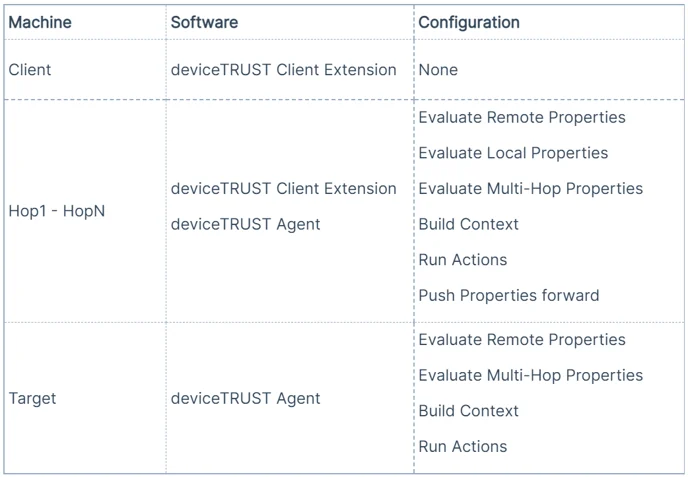Viewport: 688px width, 477px height.
Task: Click the Configuration column header
Action: pyautogui.click(x=469, y=22)
